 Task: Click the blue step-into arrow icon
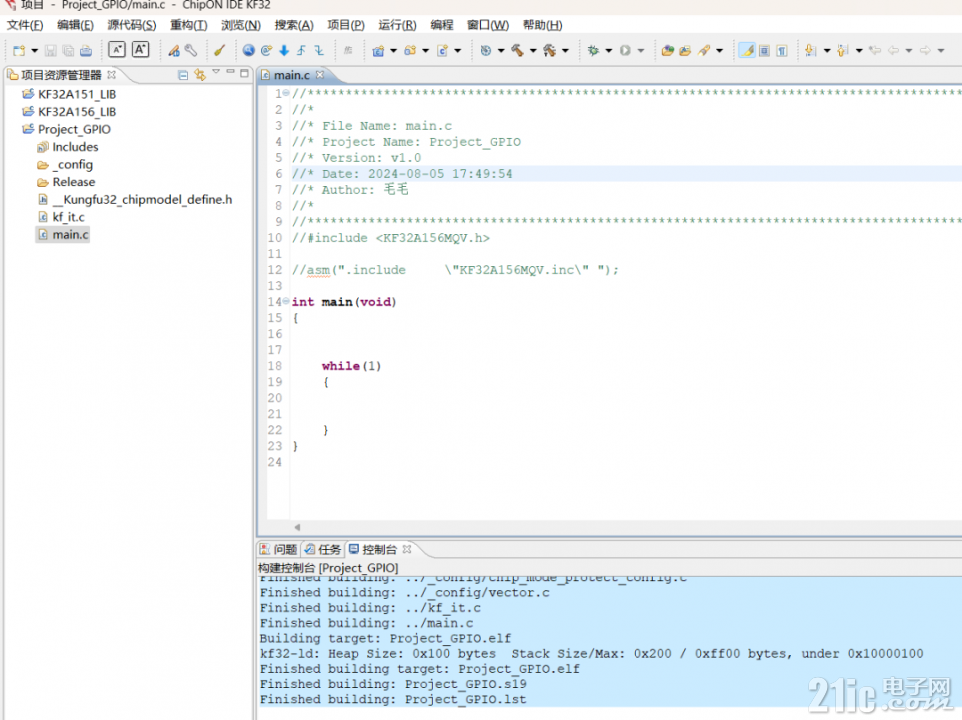[x=319, y=50]
